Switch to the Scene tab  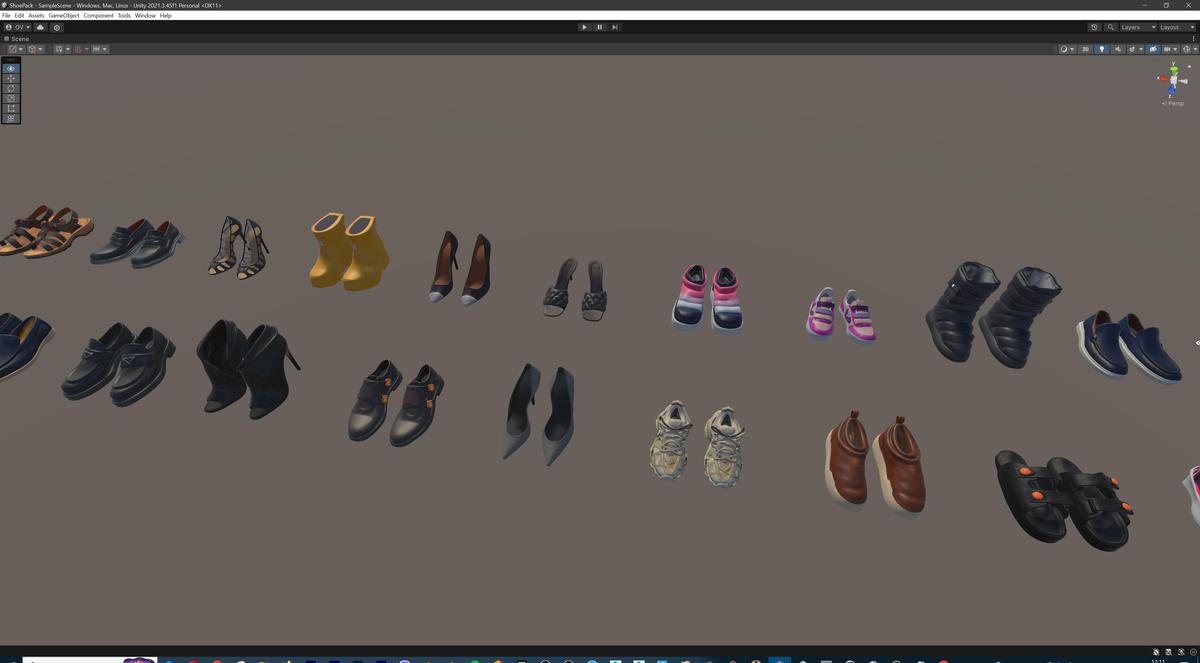click(x=16, y=38)
